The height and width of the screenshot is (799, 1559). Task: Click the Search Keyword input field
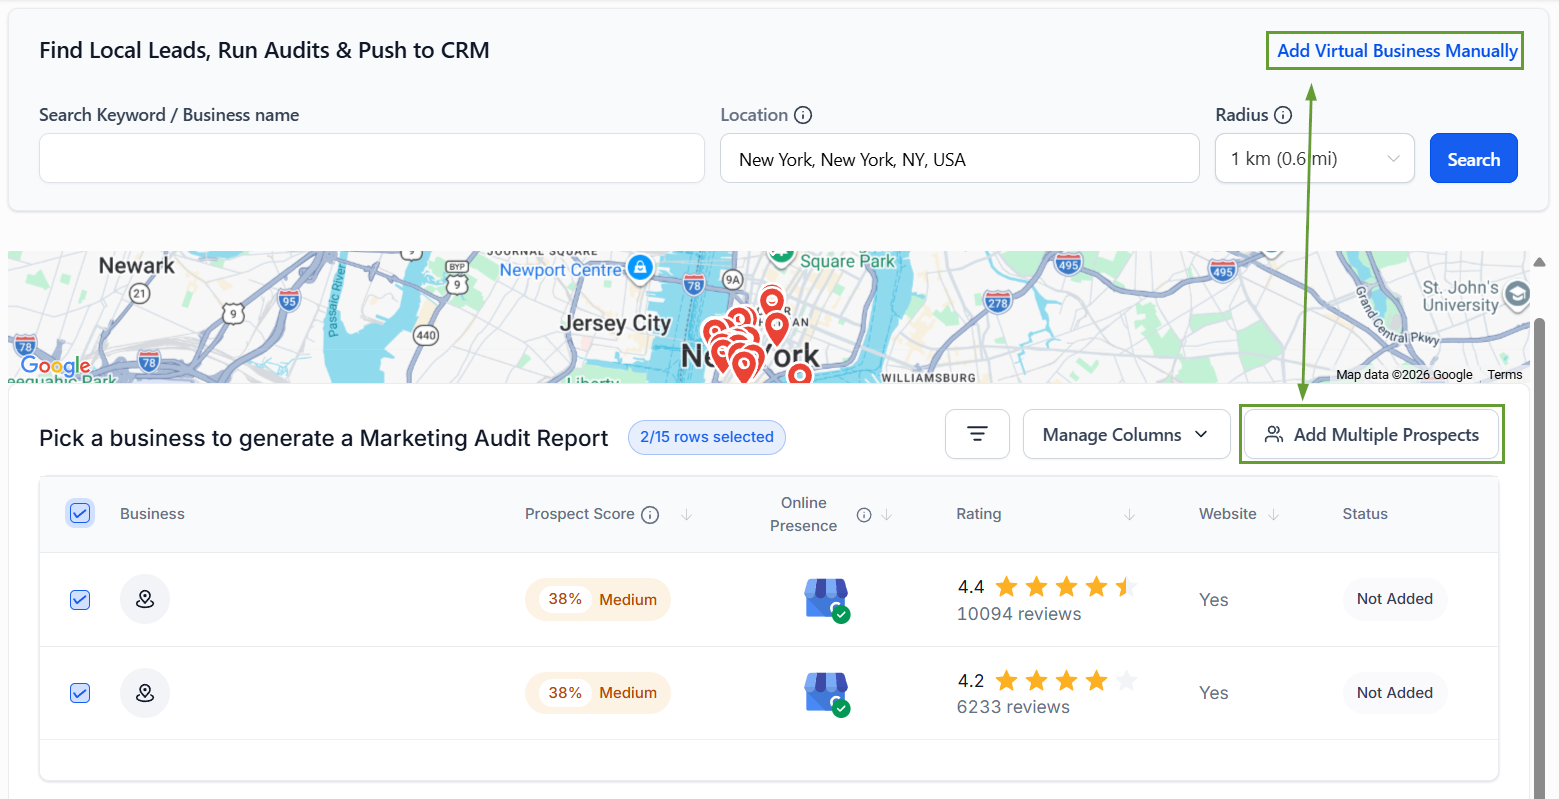coord(372,159)
